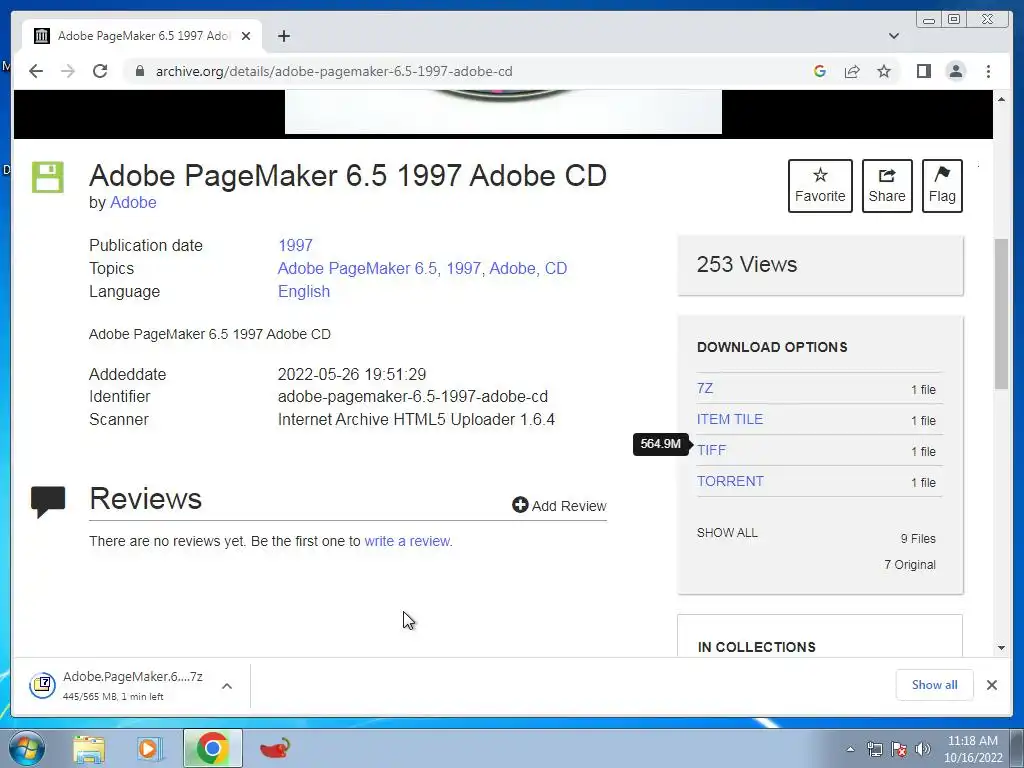
Task: Open the Chrome profile avatar
Action: [x=955, y=71]
